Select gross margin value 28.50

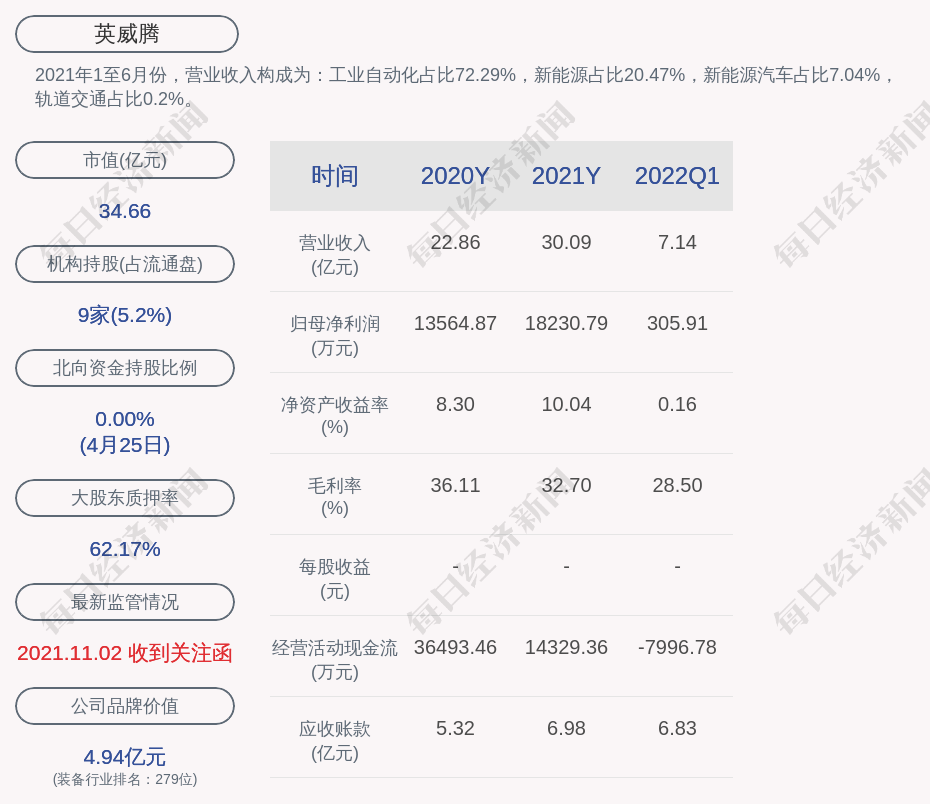point(677,485)
